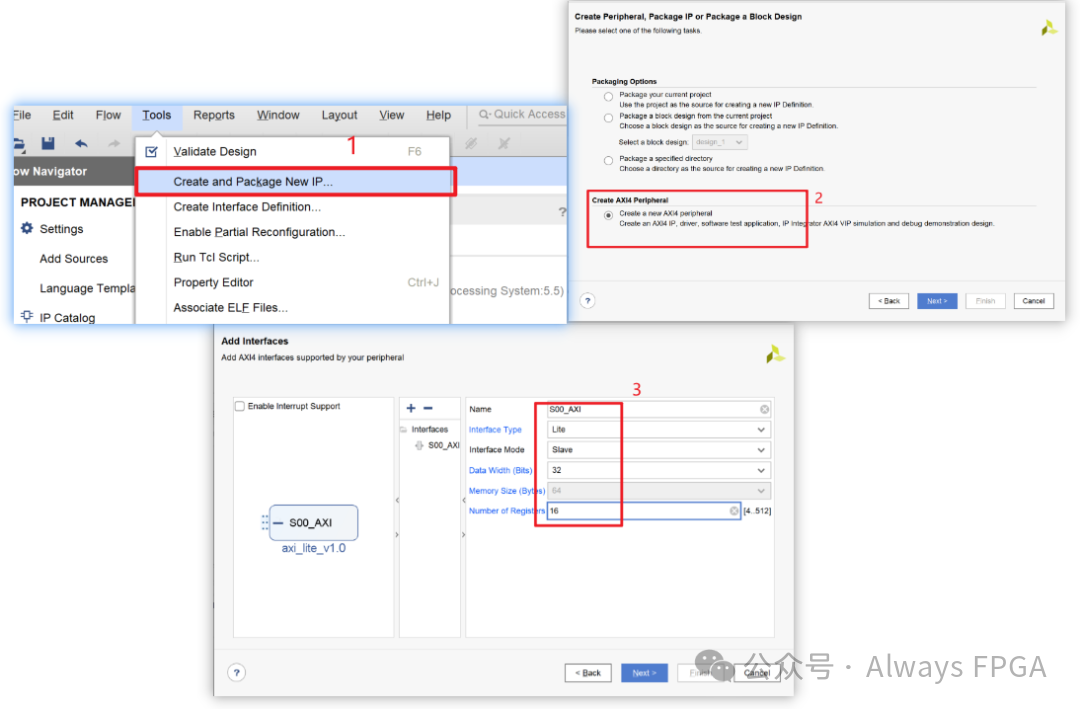Click the Data Width (Bits) label link
The width and height of the screenshot is (1080, 709).
click(x=501, y=470)
